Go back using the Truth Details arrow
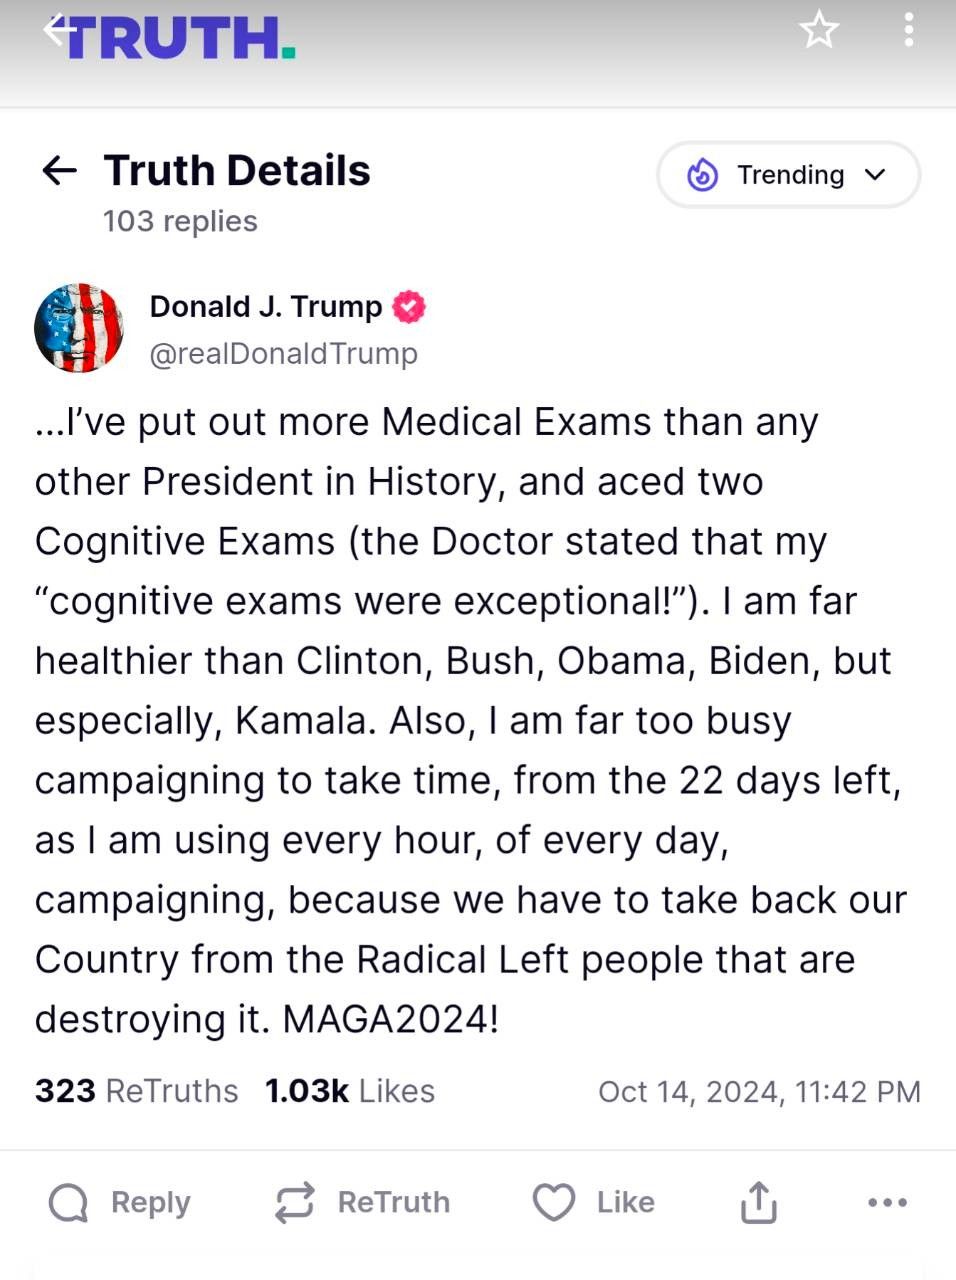Image resolution: width=956 pixels, height=1280 pixels. 60,171
